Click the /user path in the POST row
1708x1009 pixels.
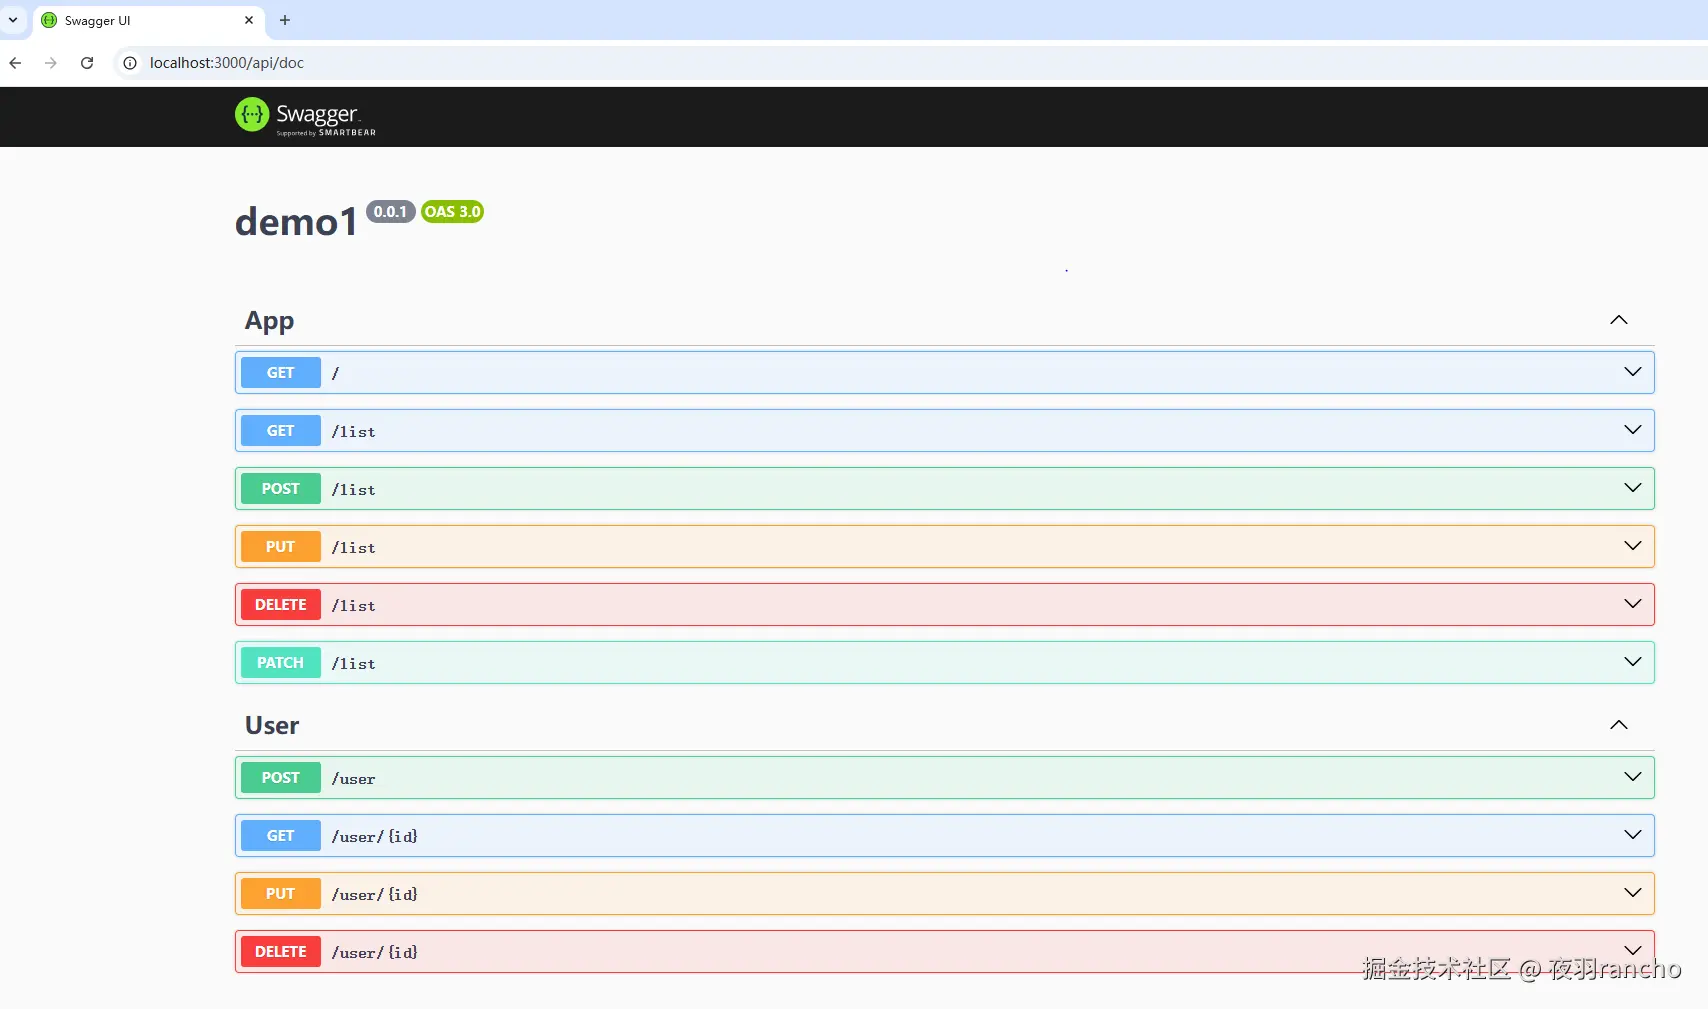click(x=354, y=779)
